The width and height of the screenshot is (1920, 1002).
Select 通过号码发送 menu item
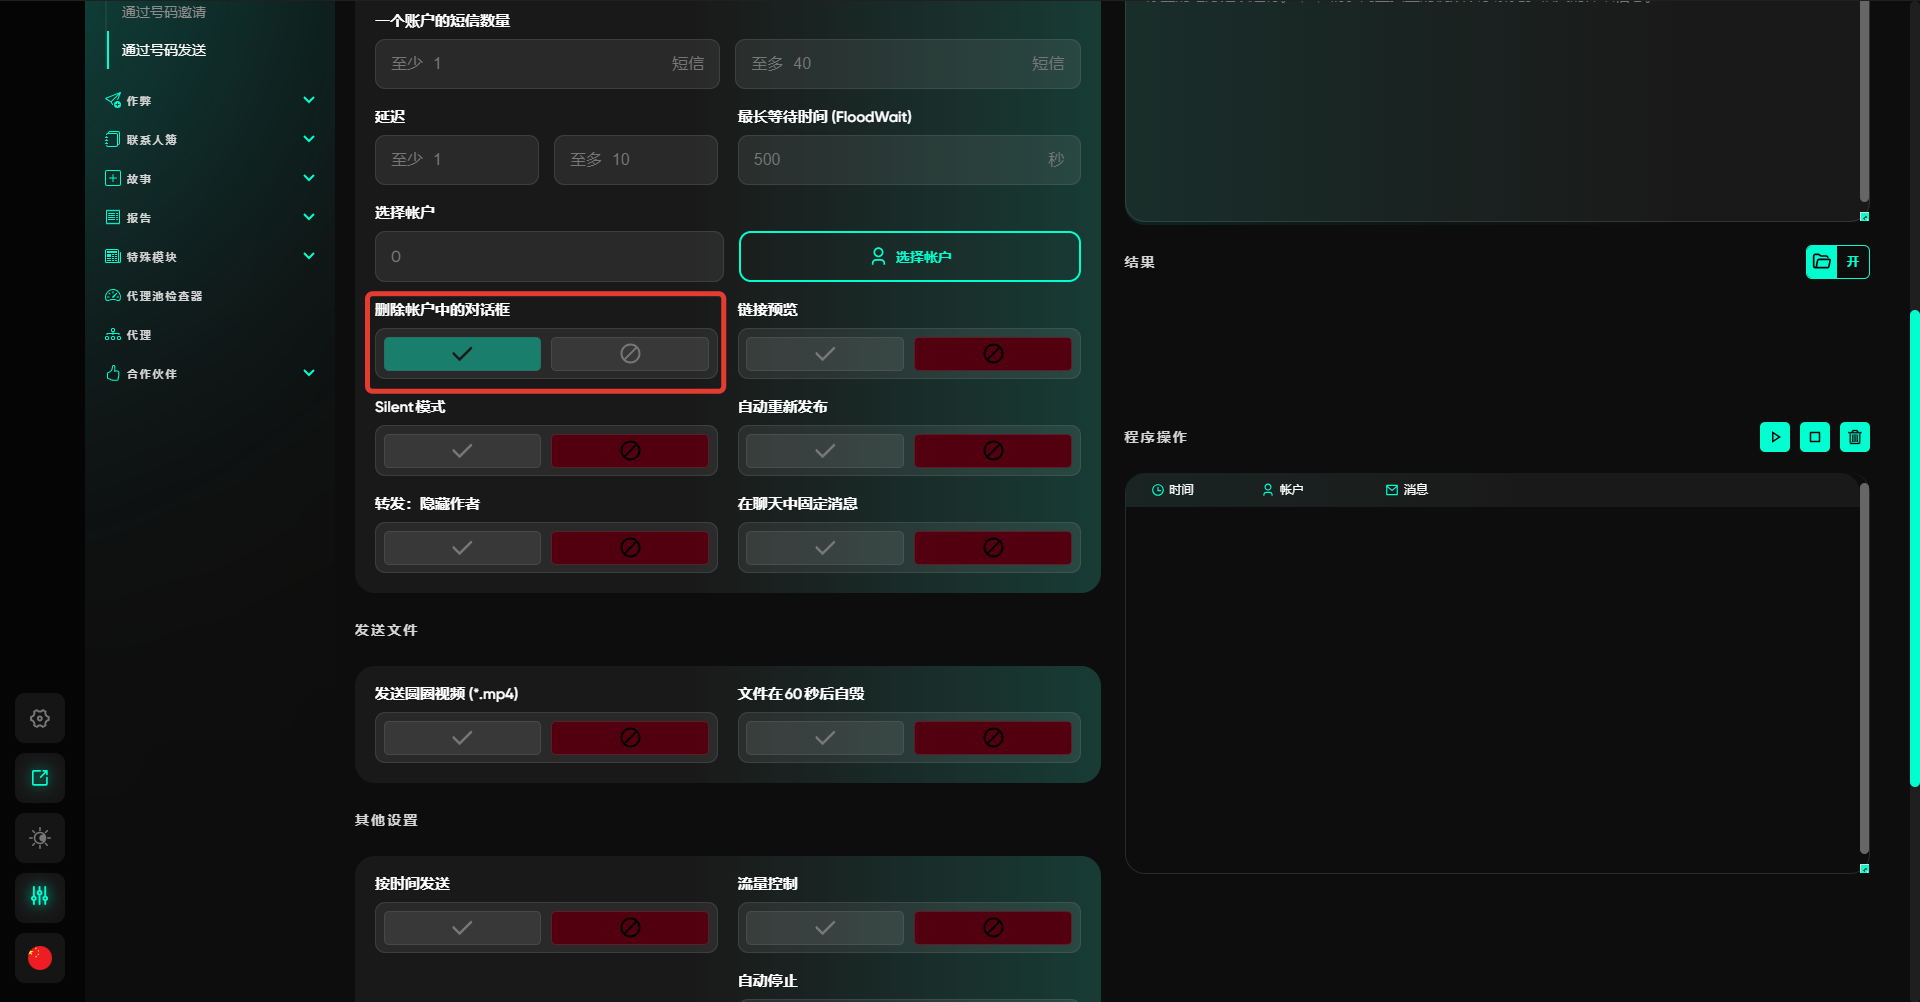point(164,50)
